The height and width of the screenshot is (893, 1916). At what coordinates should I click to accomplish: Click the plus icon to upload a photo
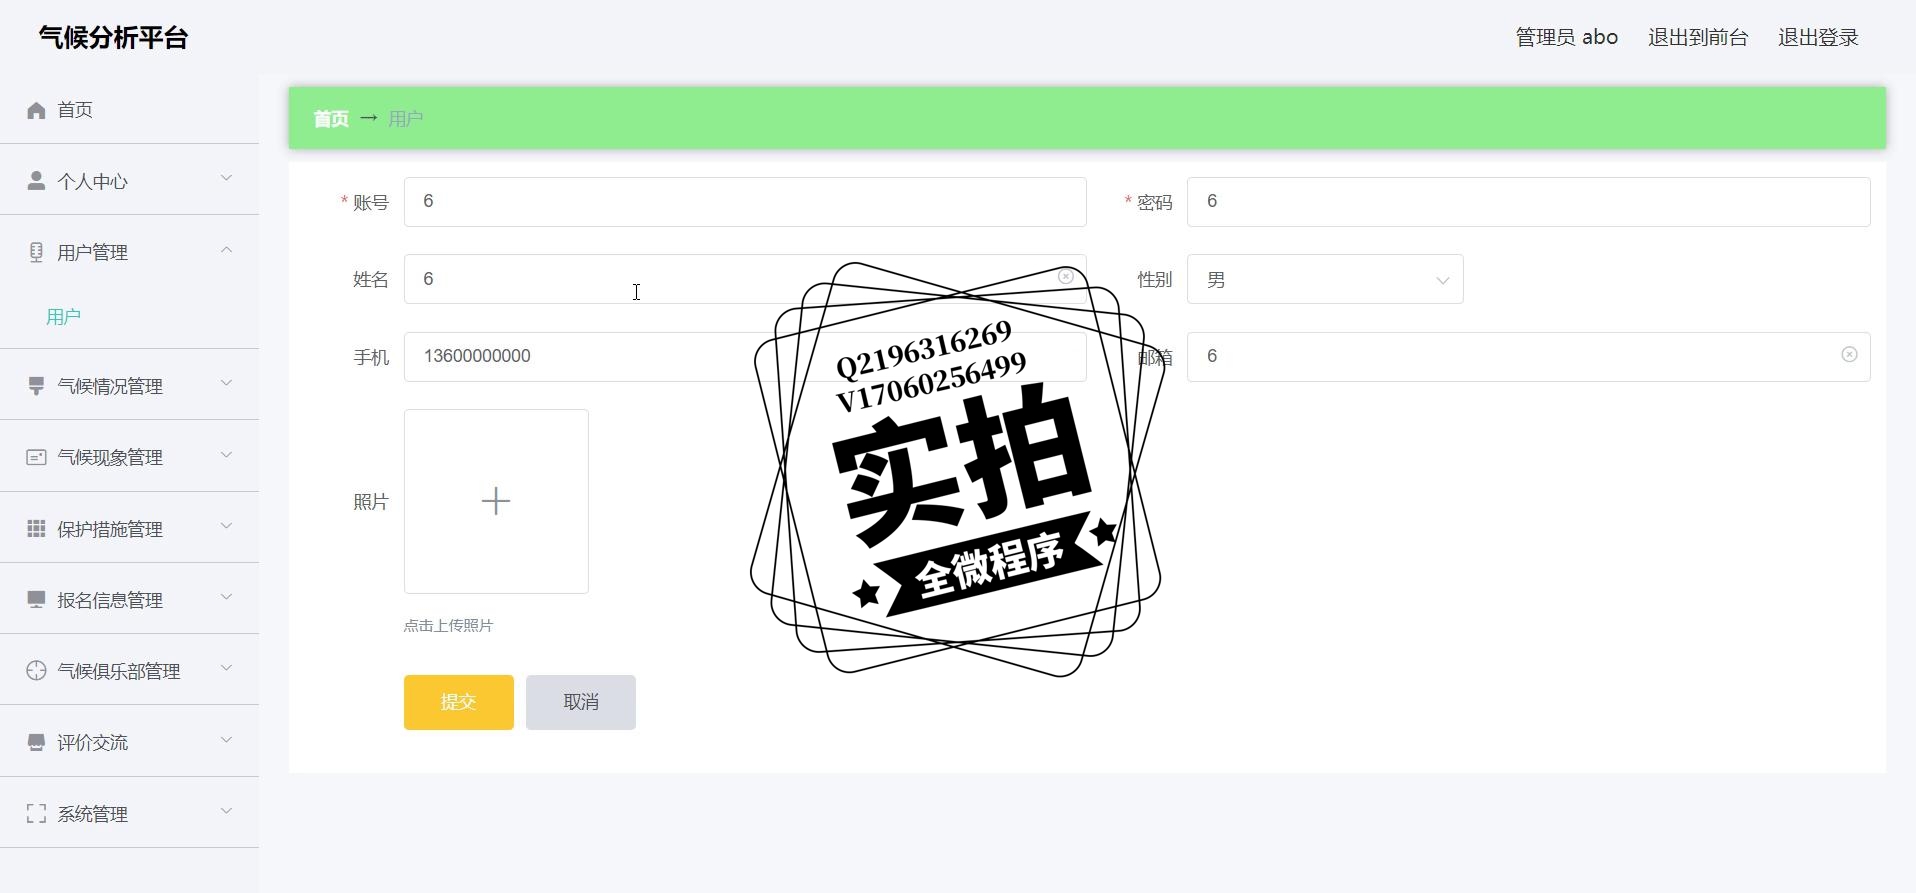pos(496,501)
